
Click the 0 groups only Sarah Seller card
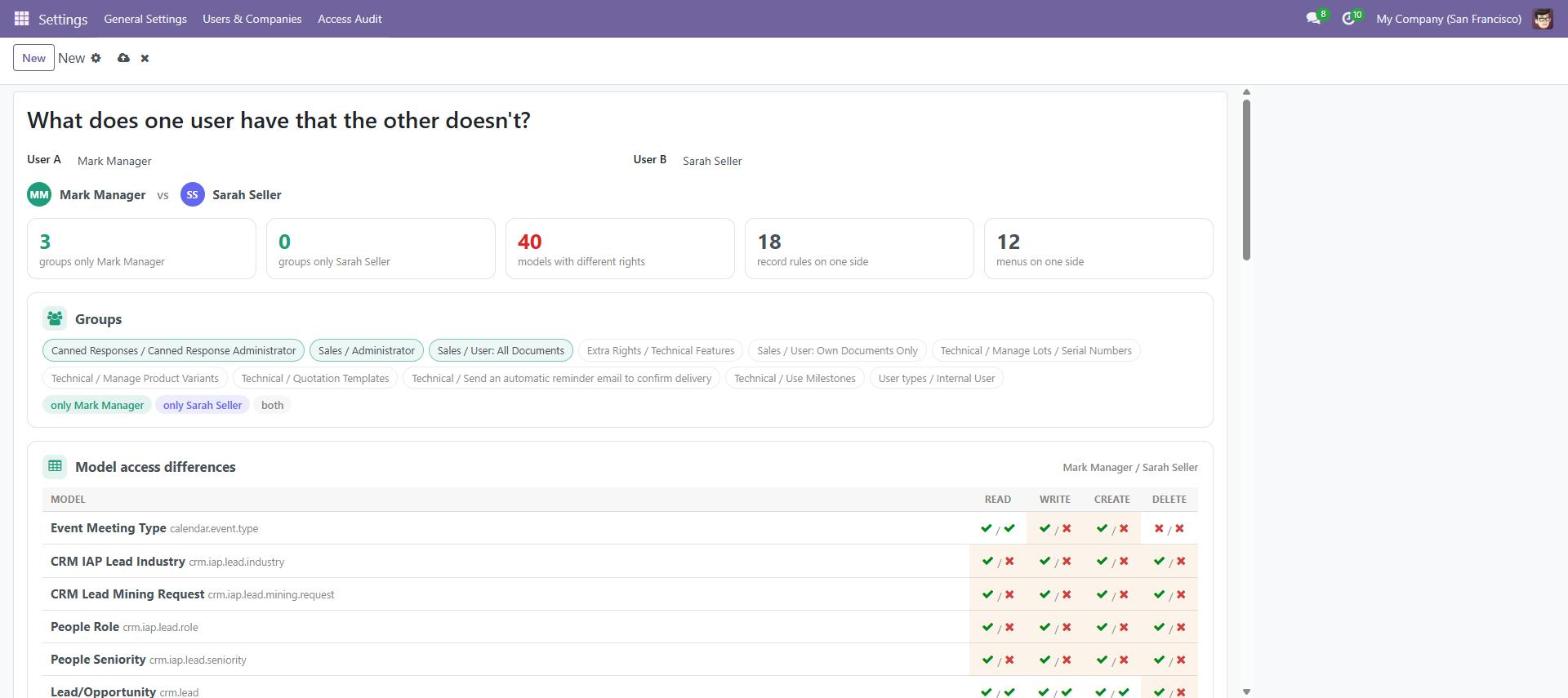coord(381,248)
